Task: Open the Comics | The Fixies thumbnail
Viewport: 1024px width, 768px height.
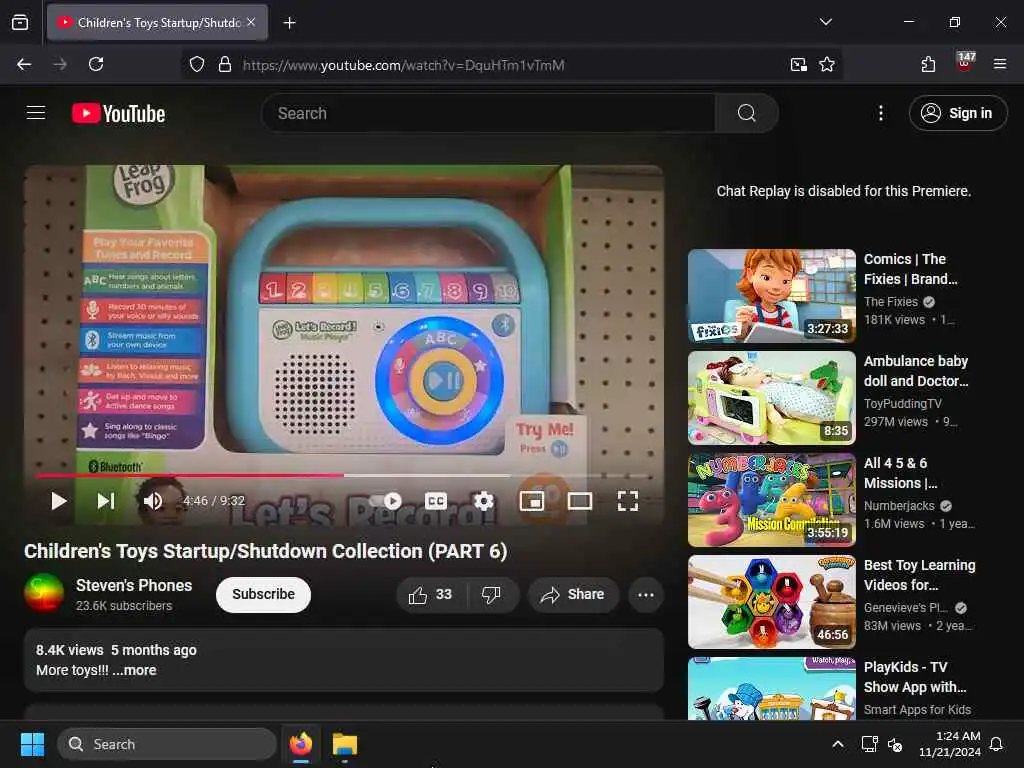Action: 772,296
